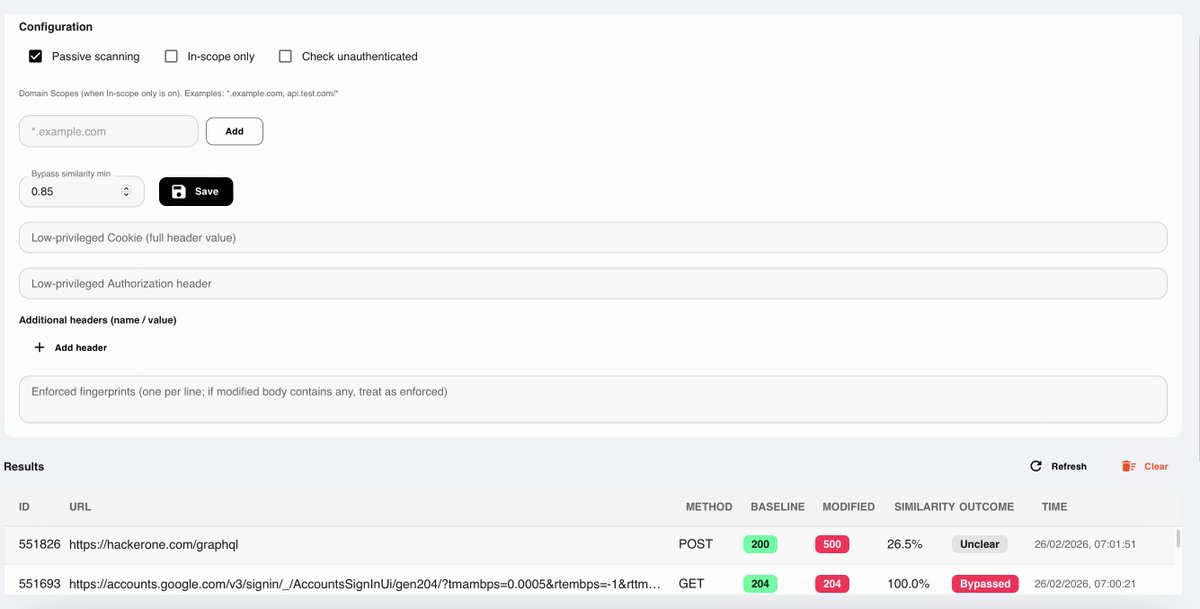This screenshot has height=609, width=1200.
Task: Click the green 200 baseline badge
Action: point(760,544)
